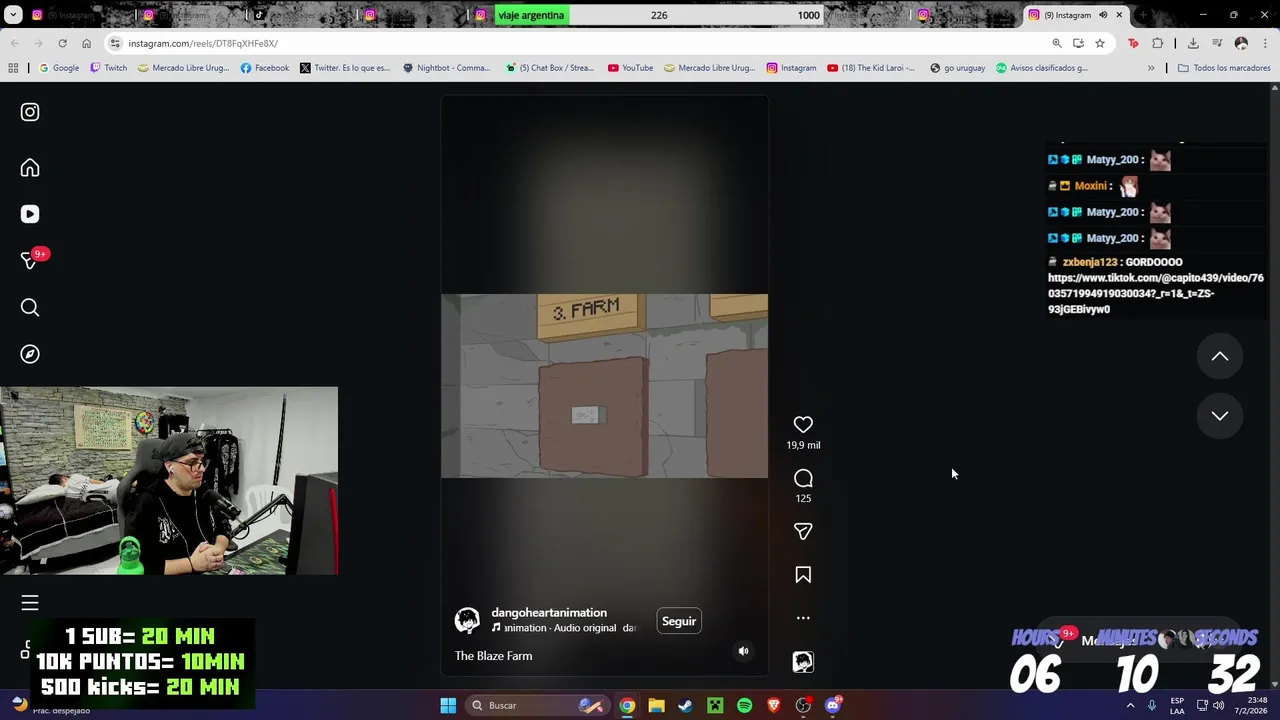Click the dangoheartanimation profile avatar
The height and width of the screenshot is (720, 1280).
coord(467,621)
